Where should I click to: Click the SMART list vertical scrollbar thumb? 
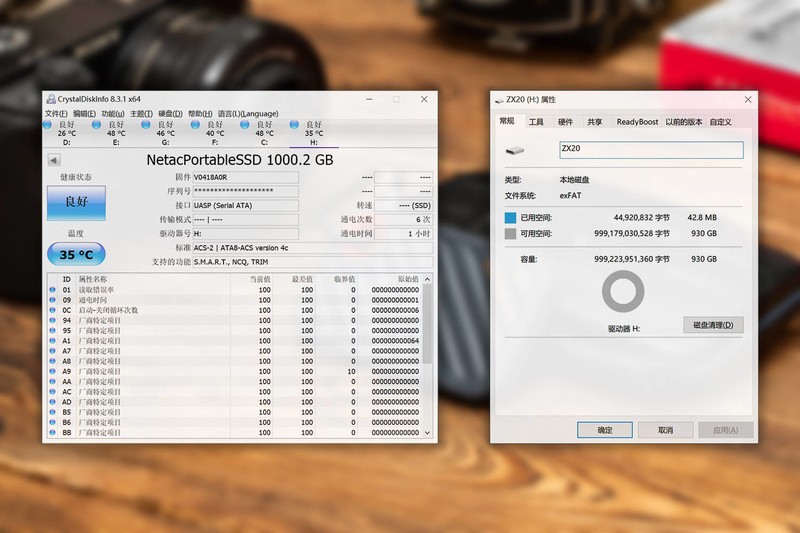[x=428, y=323]
